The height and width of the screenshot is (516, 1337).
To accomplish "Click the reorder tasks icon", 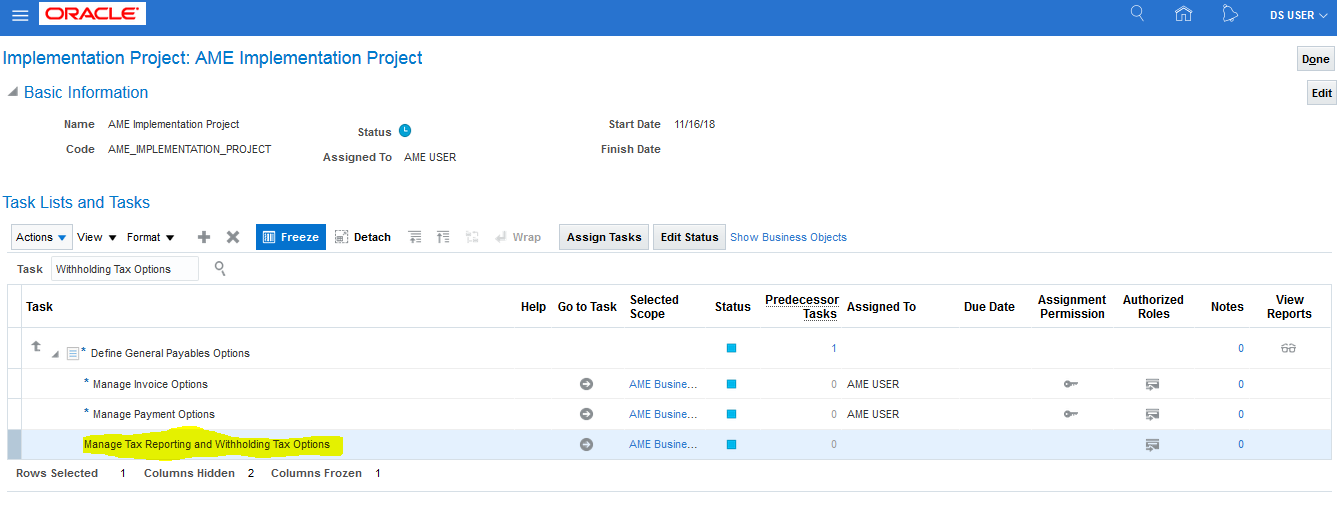I will coord(473,237).
